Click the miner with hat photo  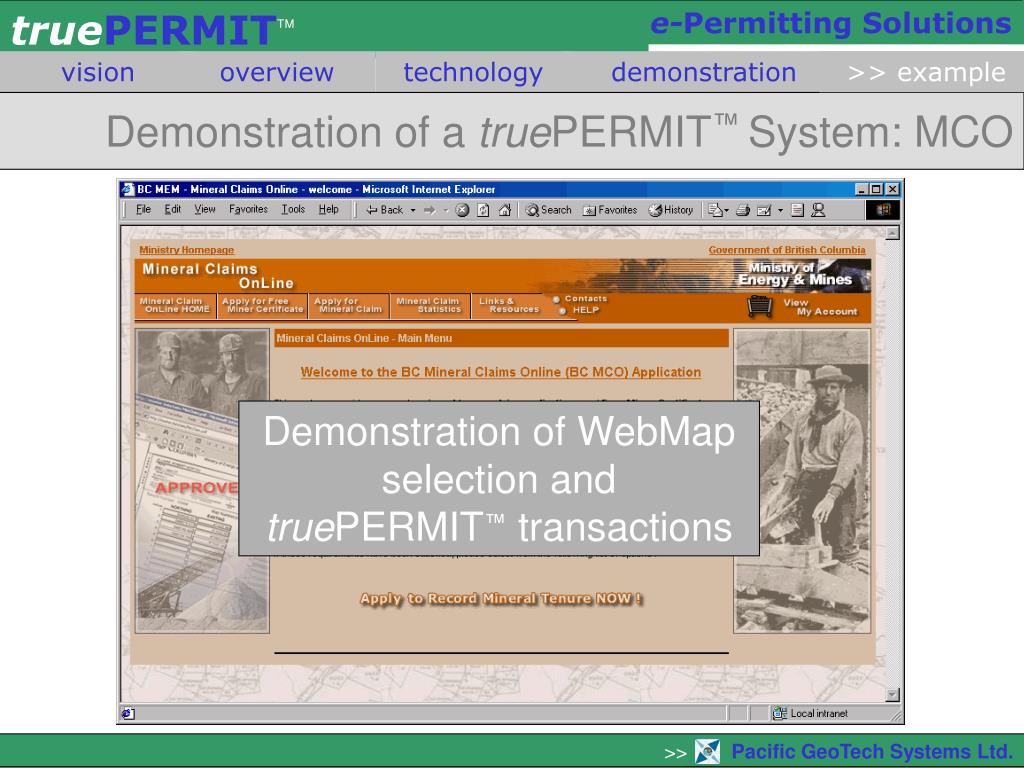[802, 481]
